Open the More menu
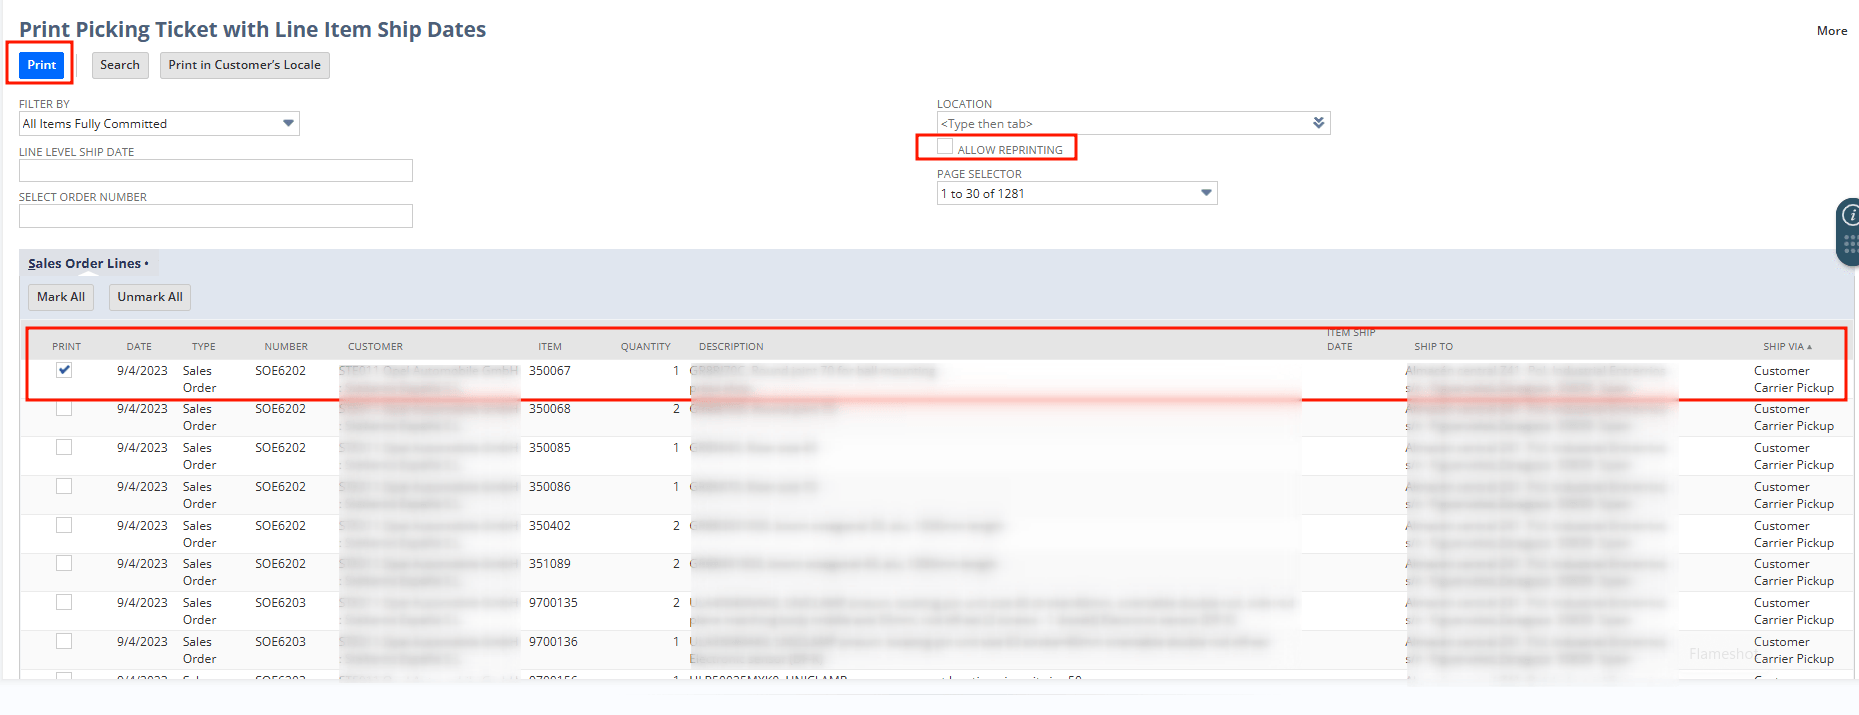Screen dimensions: 1859x715 1831,31
